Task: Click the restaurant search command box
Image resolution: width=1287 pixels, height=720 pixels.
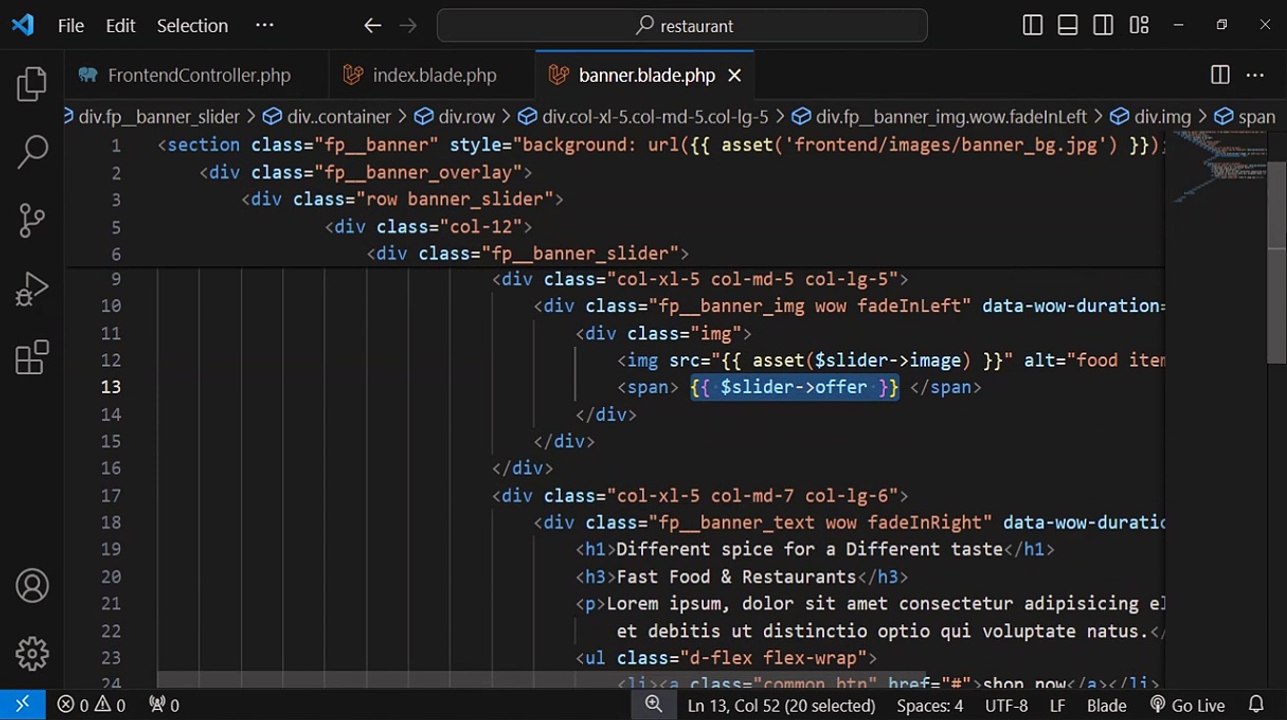Action: [x=682, y=26]
